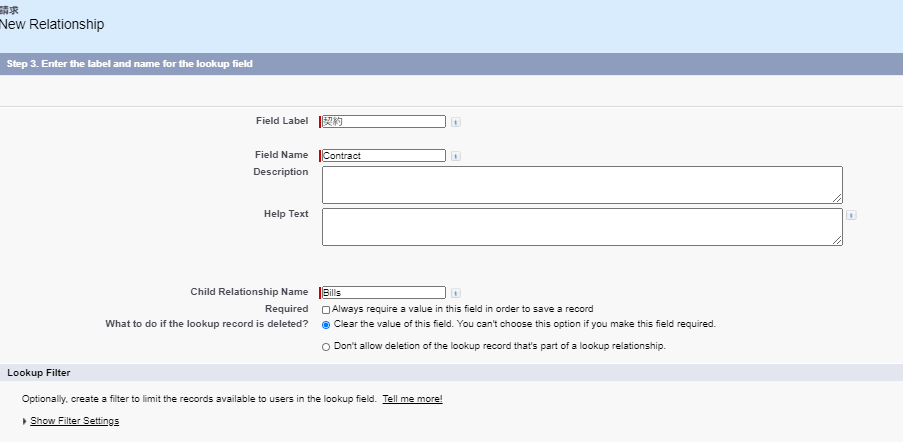Click the Help Text textarea resize corner
The width and height of the screenshot is (903, 442).
pyautogui.click(x=837, y=240)
